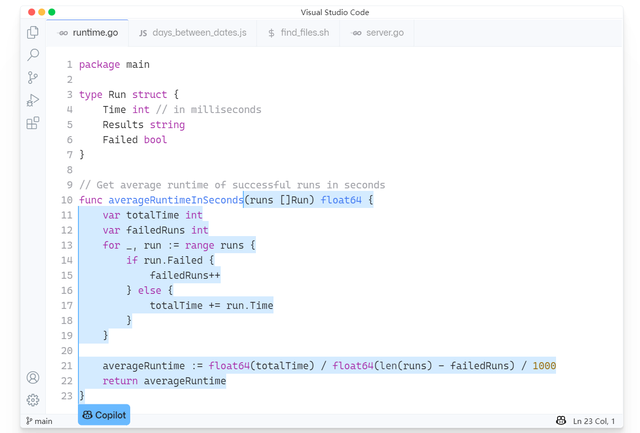
Task: Close the window with the red button
Action: point(31,12)
